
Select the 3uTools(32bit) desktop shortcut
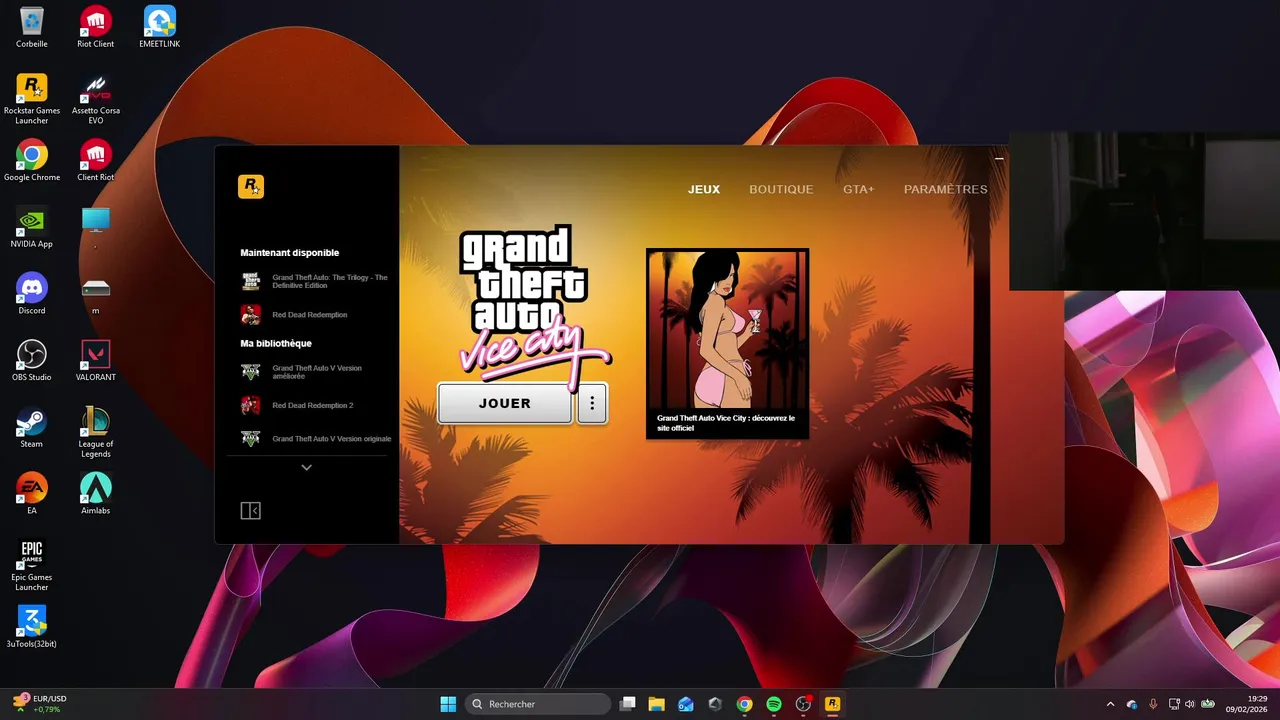coord(32,627)
